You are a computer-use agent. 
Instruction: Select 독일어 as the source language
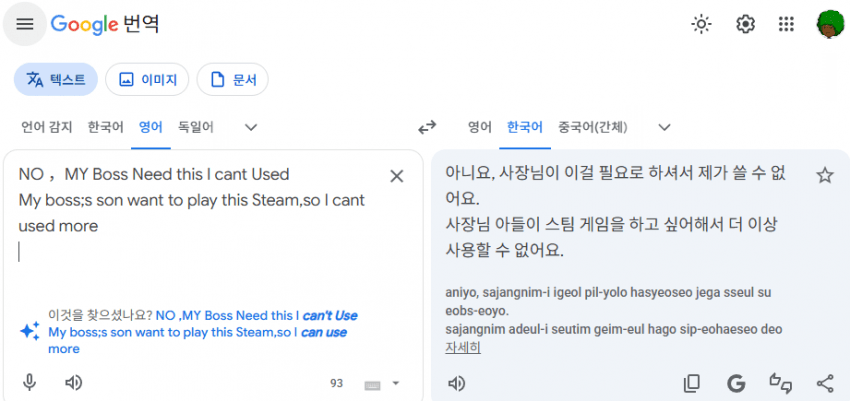click(196, 127)
